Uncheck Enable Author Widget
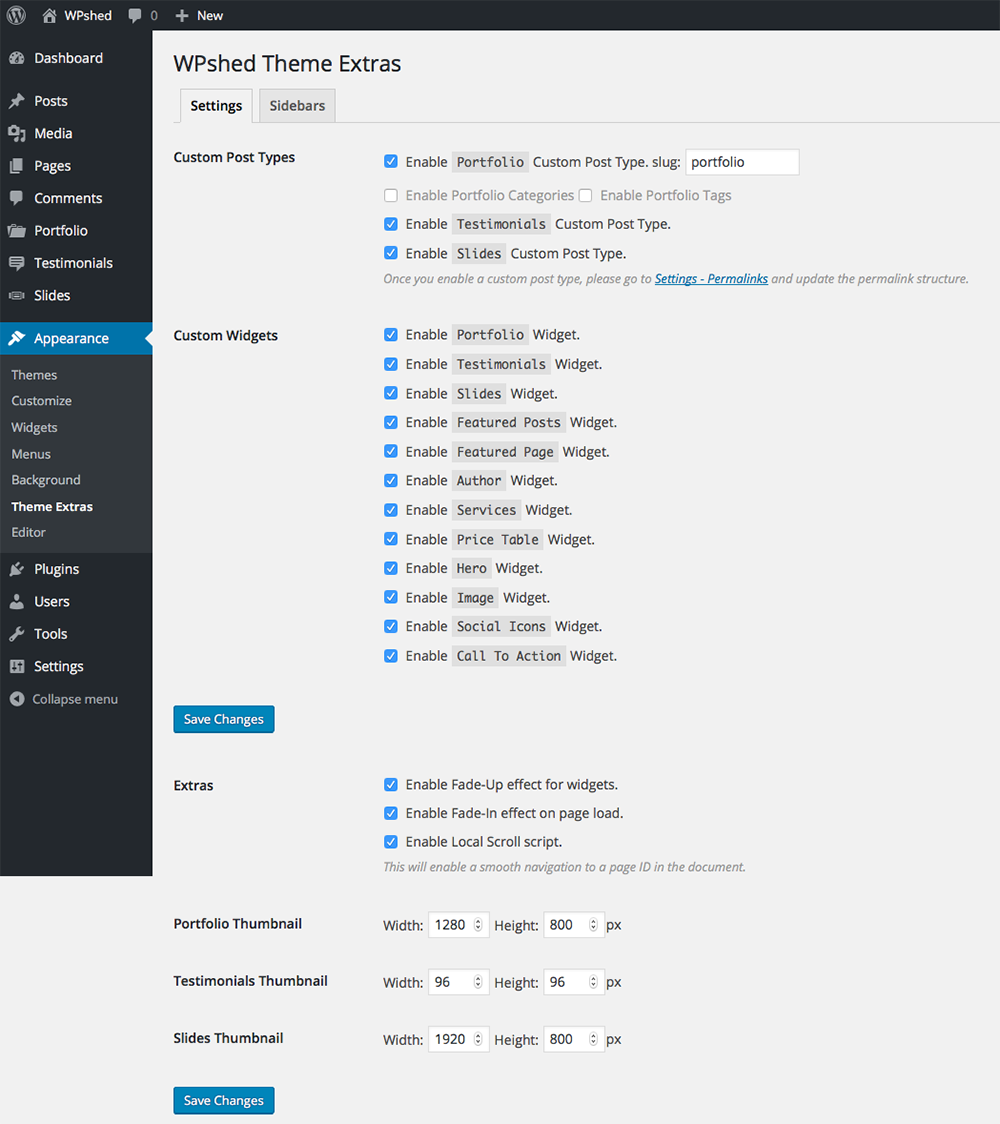 [x=391, y=480]
